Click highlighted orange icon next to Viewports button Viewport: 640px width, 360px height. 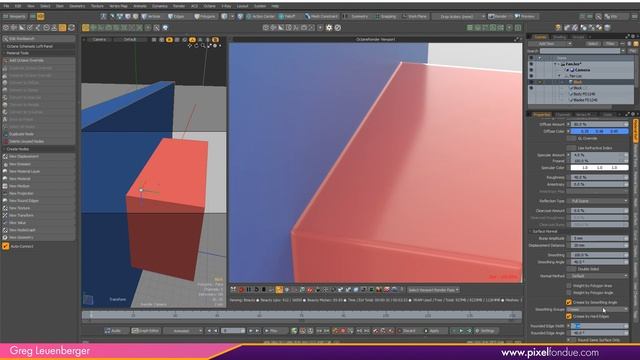point(40,17)
